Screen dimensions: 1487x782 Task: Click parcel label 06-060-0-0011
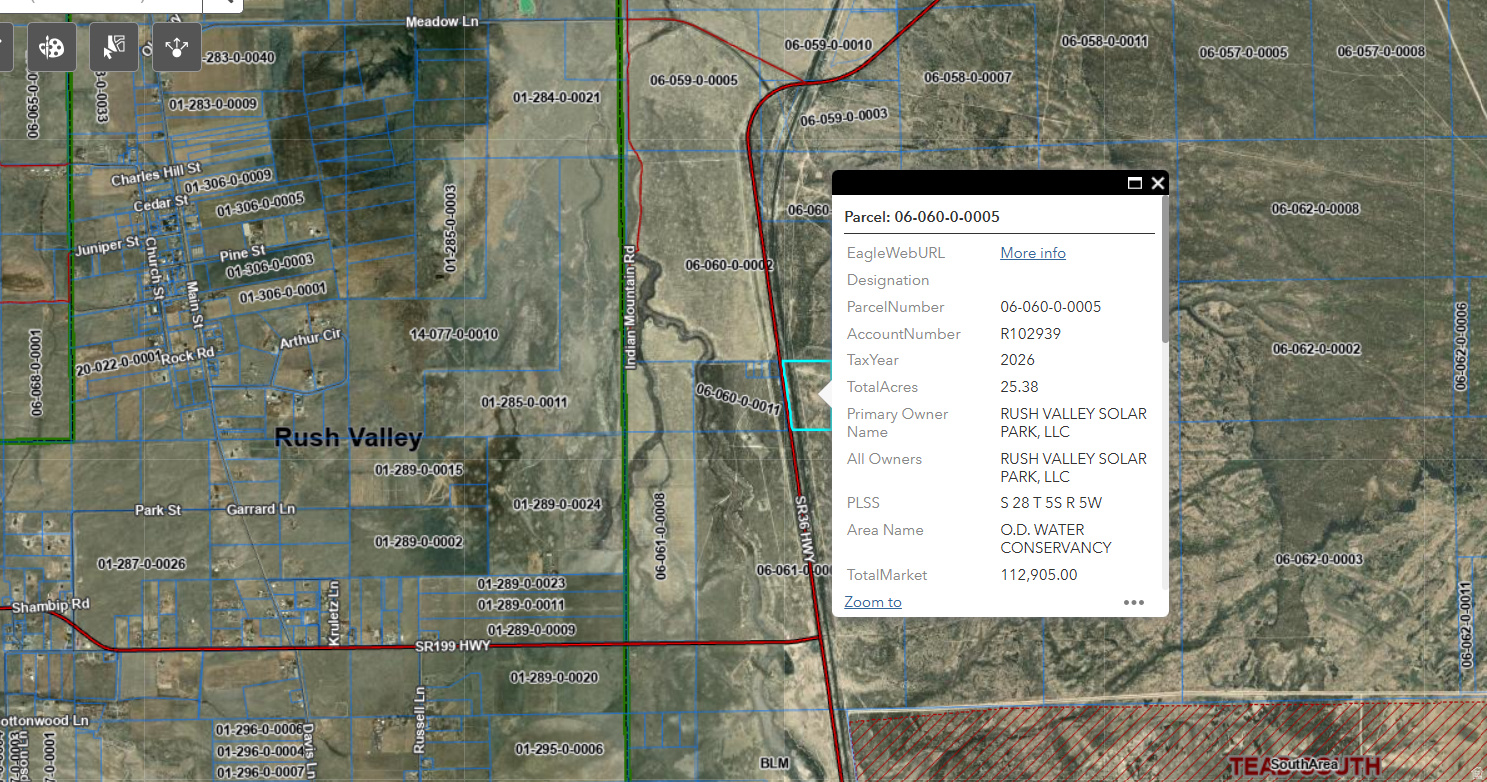tap(738, 399)
